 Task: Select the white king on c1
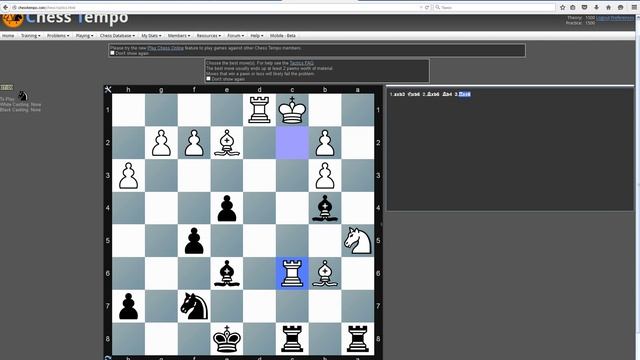pyautogui.click(x=292, y=110)
